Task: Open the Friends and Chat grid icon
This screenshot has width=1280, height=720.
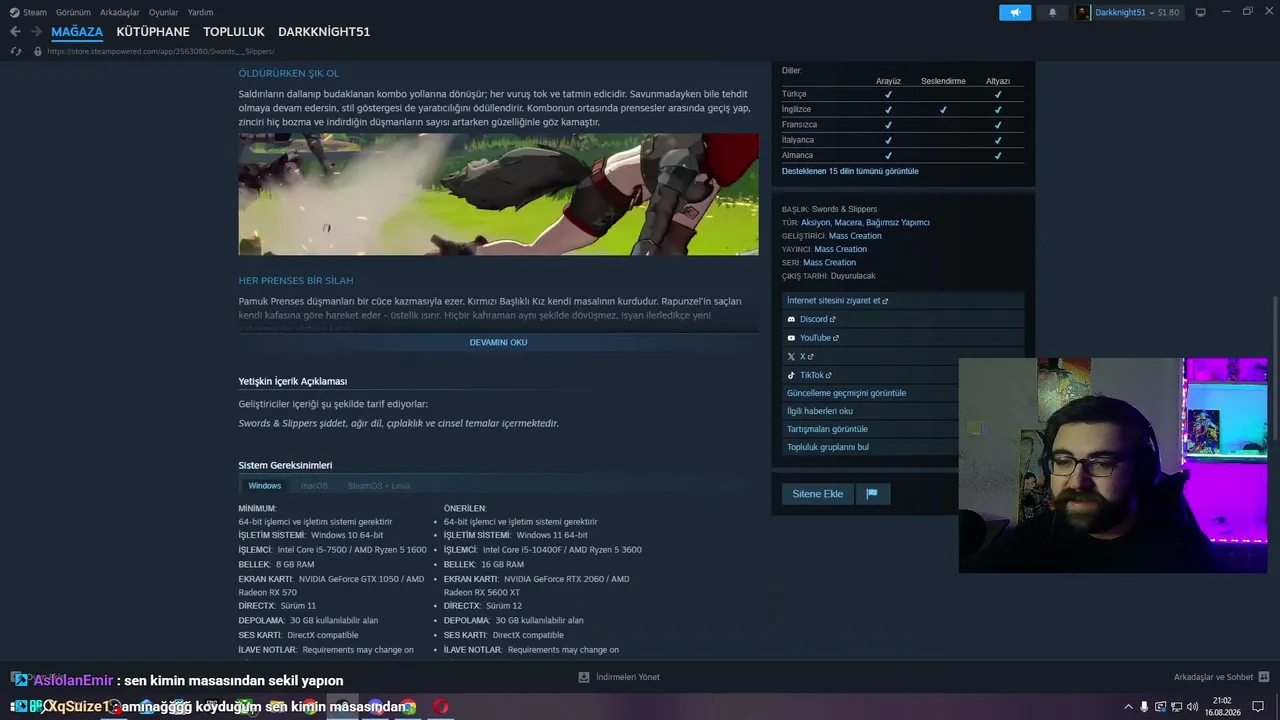Action: point(1264,677)
